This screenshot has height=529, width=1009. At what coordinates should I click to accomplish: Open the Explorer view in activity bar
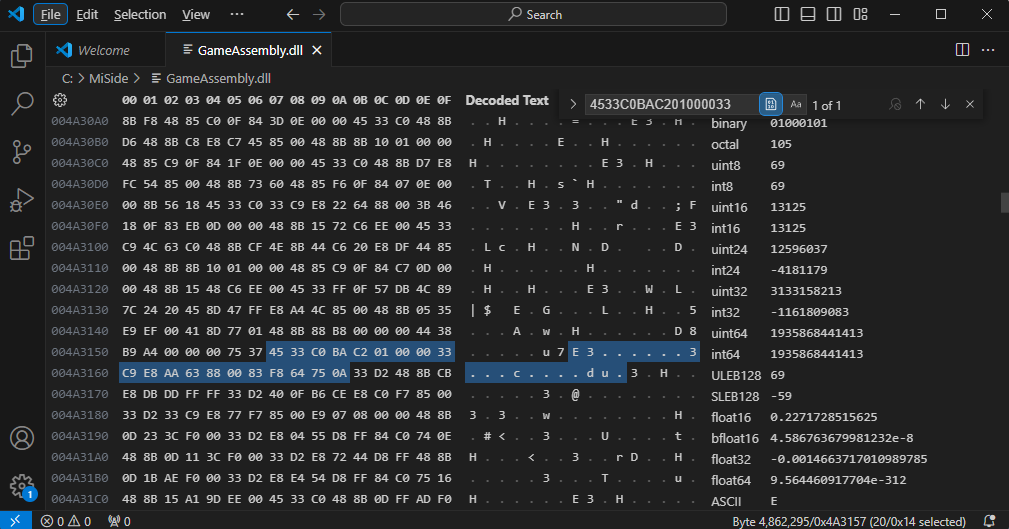[x=22, y=56]
